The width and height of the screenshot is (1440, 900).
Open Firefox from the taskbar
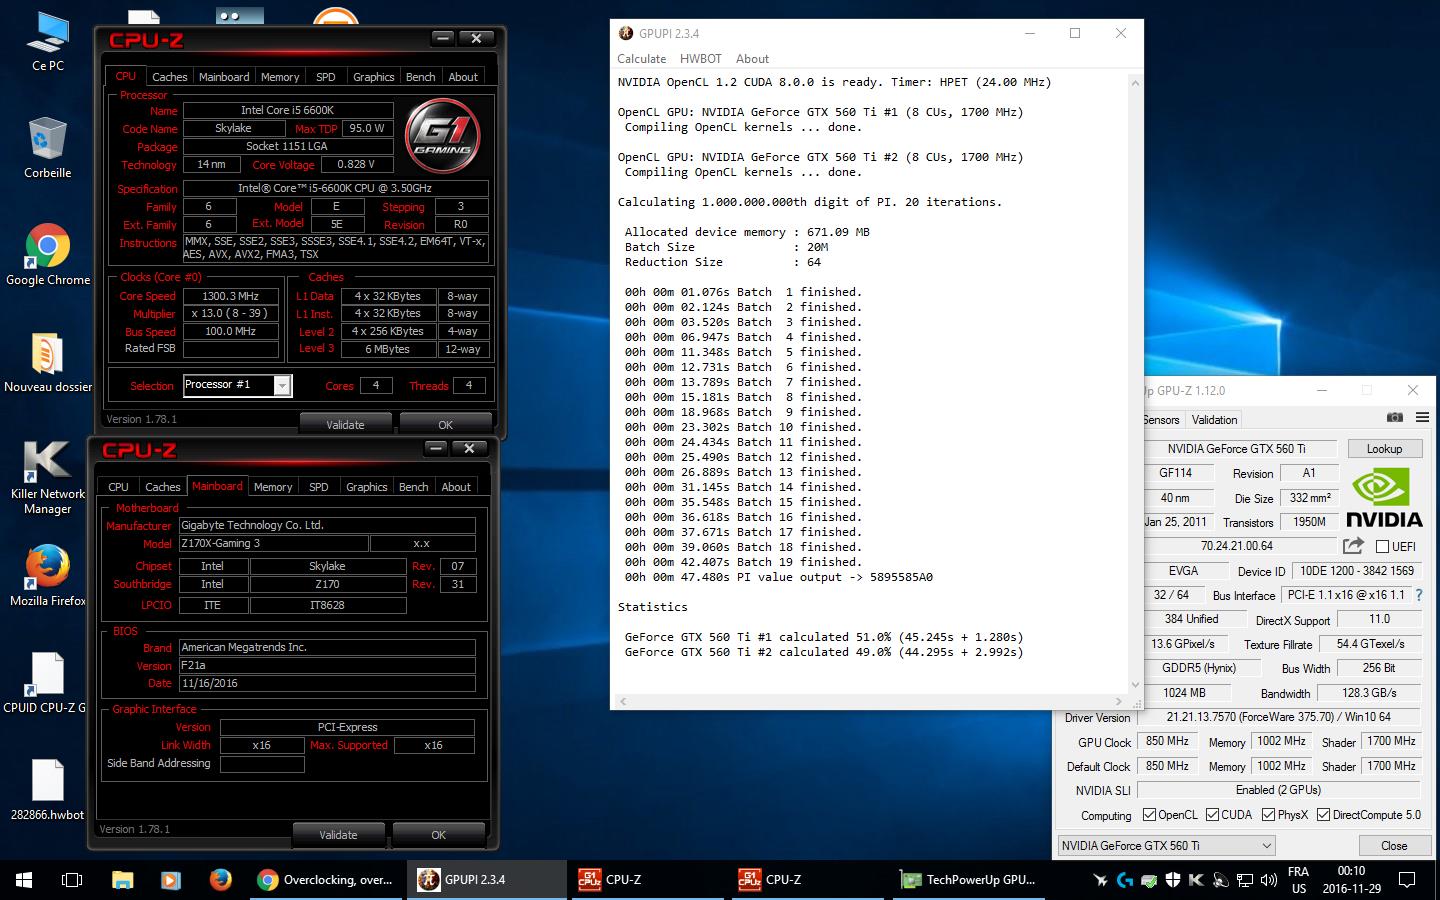[220, 880]
